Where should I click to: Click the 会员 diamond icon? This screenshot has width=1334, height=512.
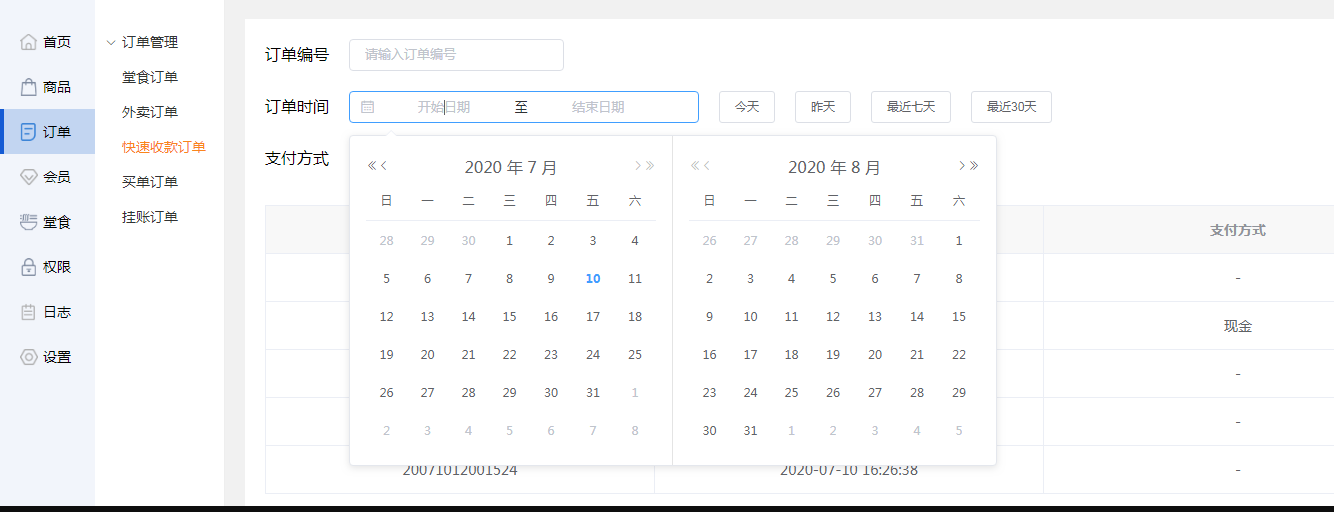click(28, 177)
